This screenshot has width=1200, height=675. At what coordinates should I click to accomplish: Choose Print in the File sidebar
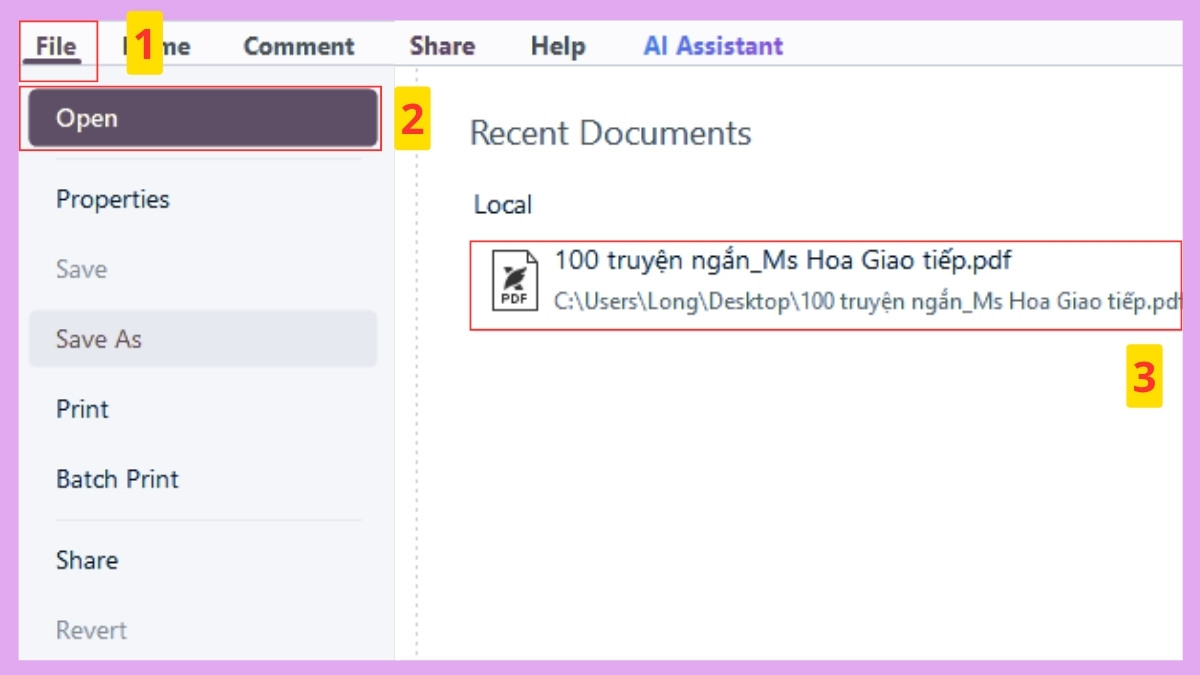pos(82,409)
